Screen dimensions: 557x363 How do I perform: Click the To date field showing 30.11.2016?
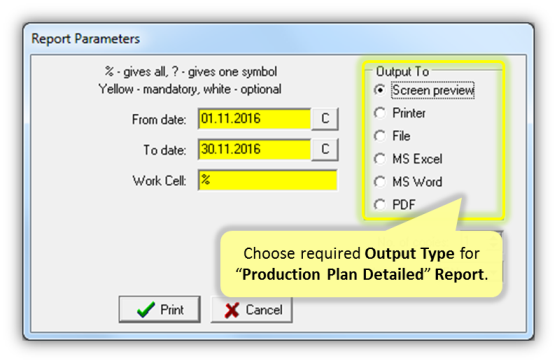(x=254, y=149)
